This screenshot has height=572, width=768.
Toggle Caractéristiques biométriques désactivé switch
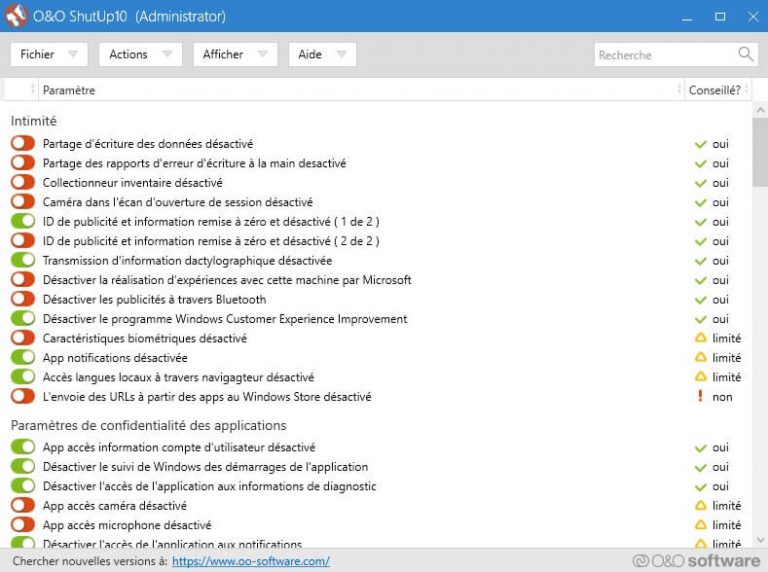(23, 338)
